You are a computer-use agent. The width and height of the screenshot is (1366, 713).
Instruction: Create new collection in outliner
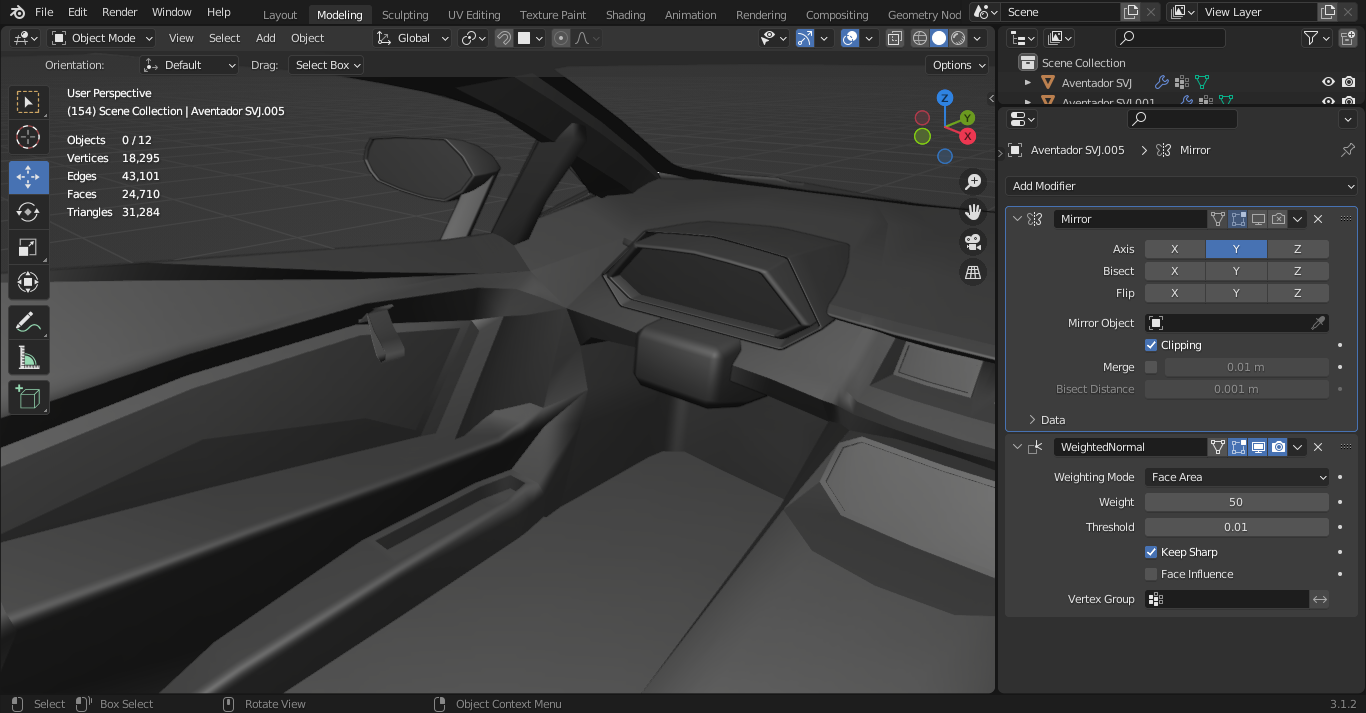[x=1348, y=38]
